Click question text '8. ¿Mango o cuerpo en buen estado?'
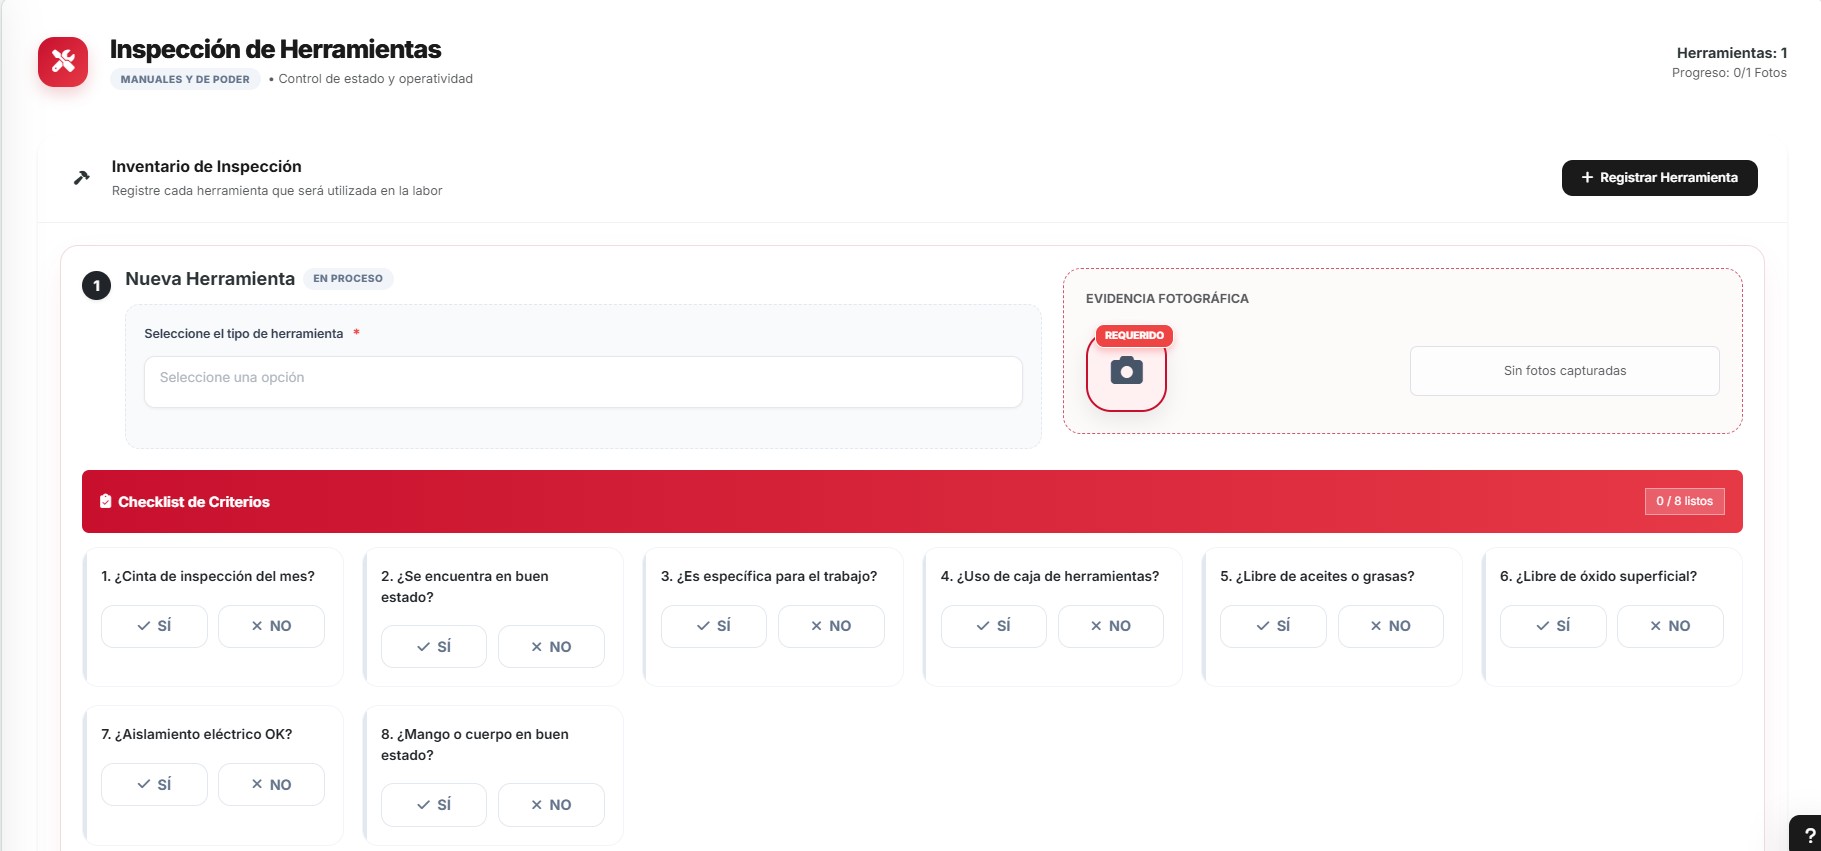 (x=475, y=745)
